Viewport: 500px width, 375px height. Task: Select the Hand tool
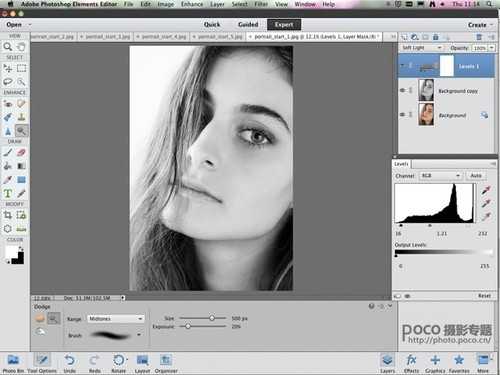tap(21, 47)
